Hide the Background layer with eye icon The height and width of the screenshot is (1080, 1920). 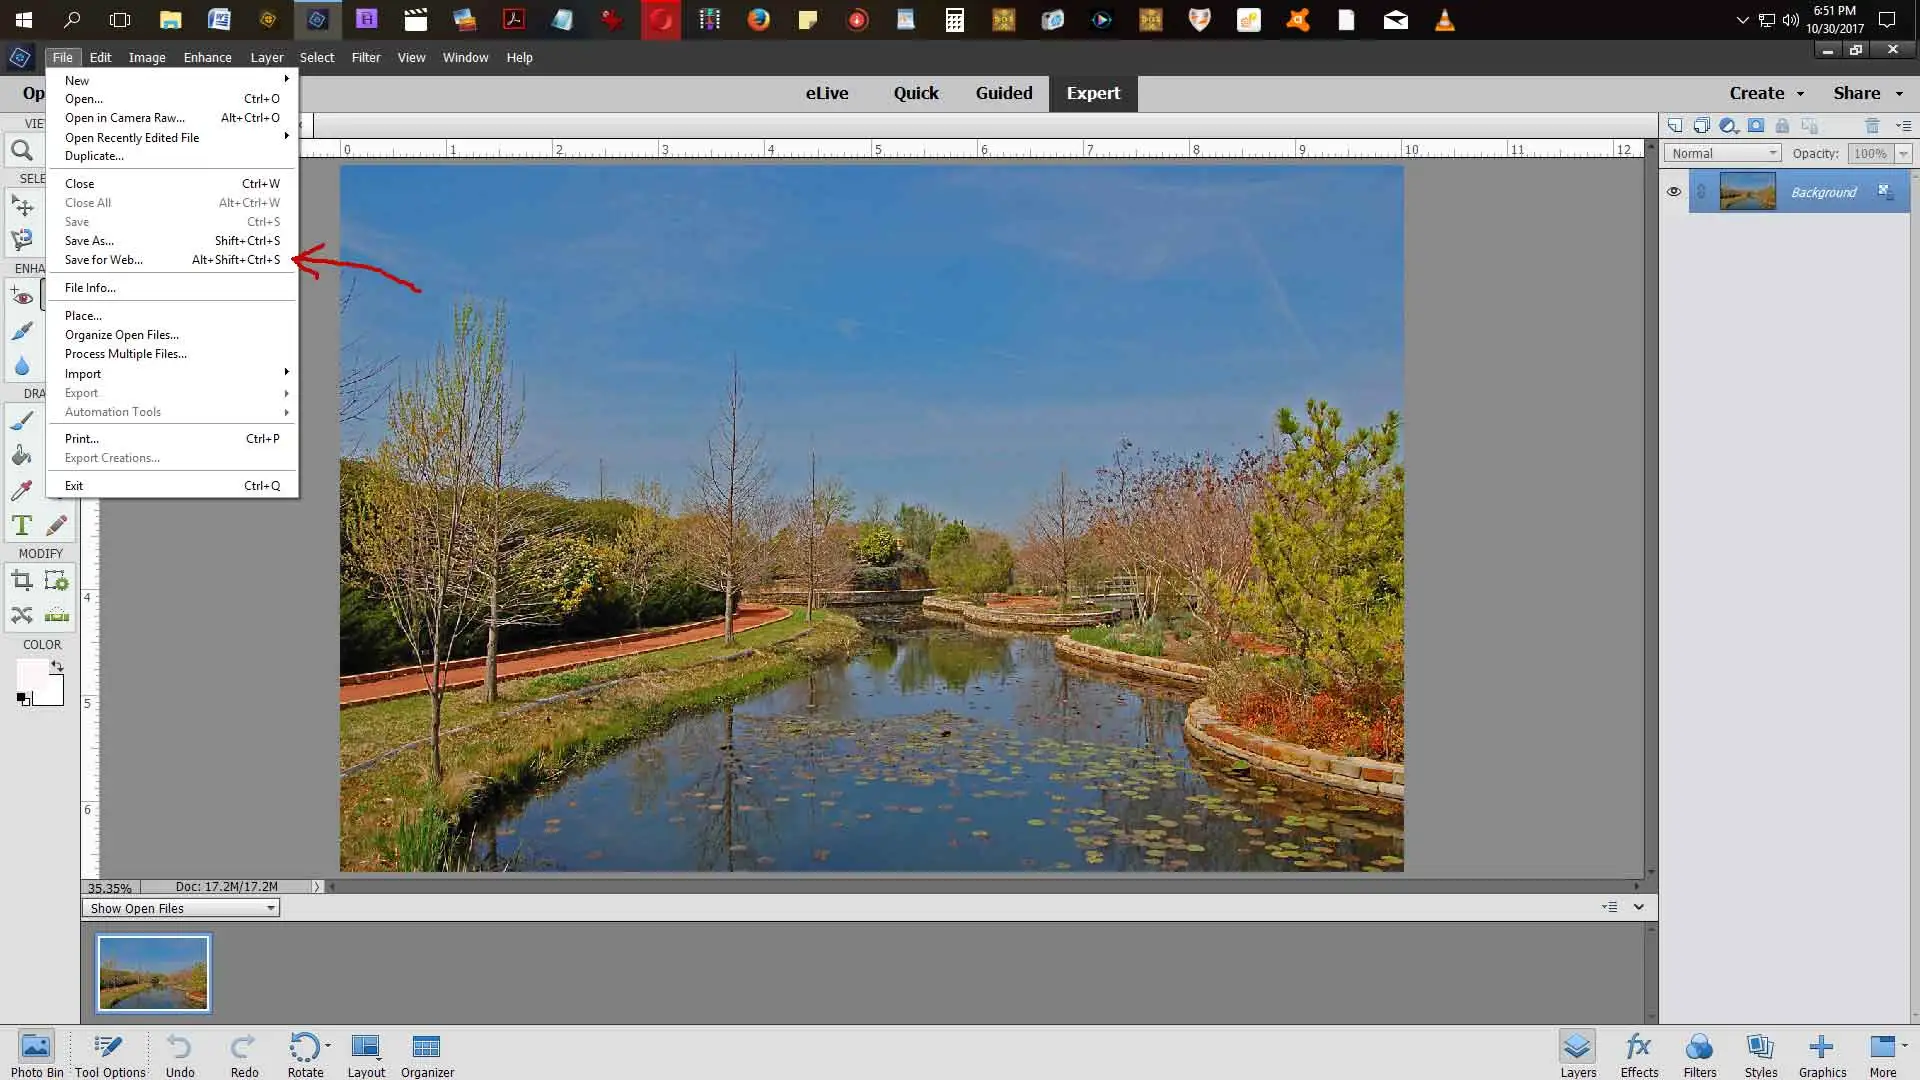[x=1673, y=192]
